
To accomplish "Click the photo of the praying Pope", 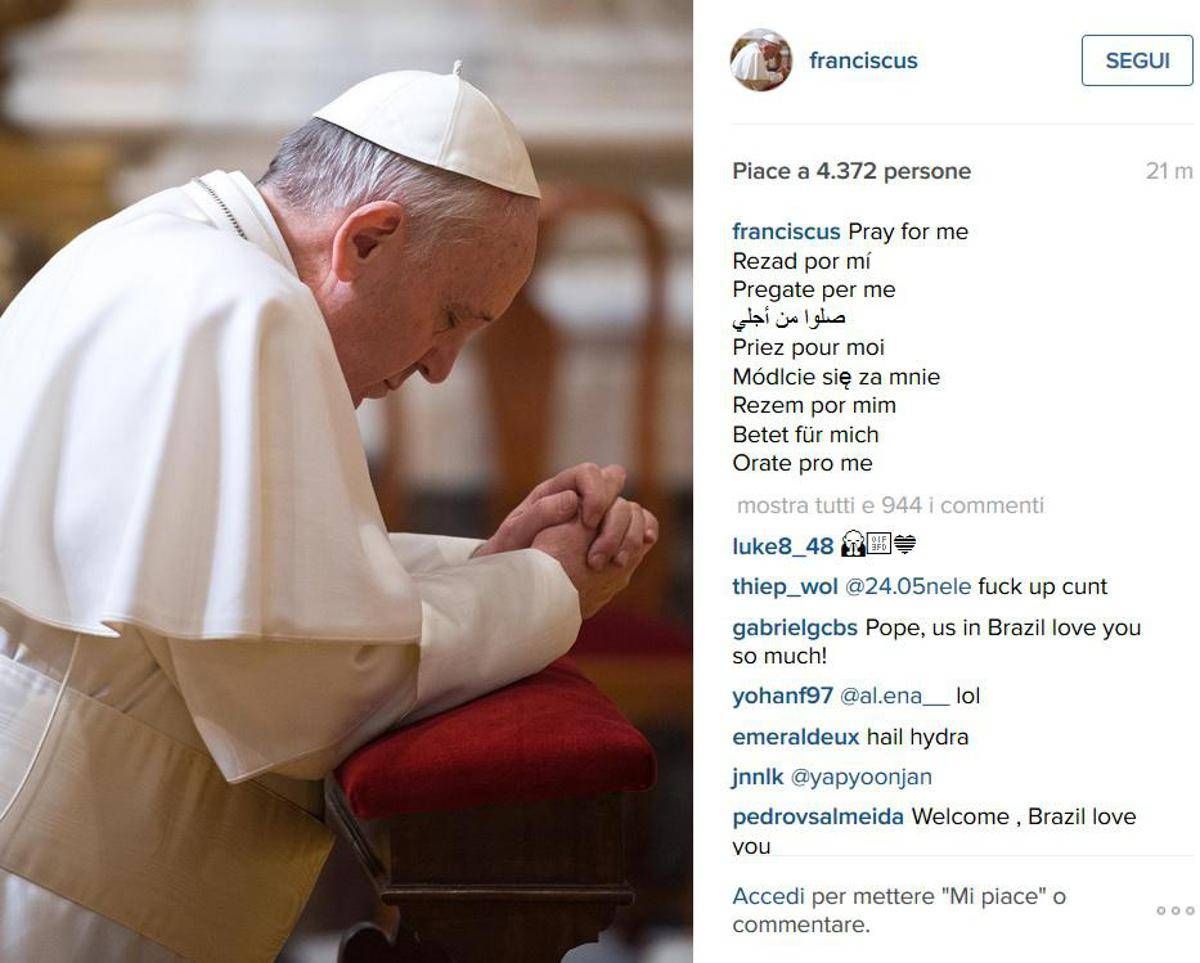I will [346, 481].
